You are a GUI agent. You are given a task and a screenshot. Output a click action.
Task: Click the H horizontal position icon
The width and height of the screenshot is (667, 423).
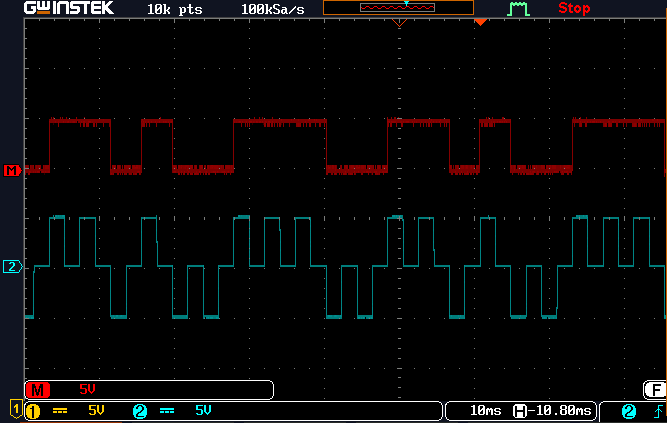tap(520, 411)
